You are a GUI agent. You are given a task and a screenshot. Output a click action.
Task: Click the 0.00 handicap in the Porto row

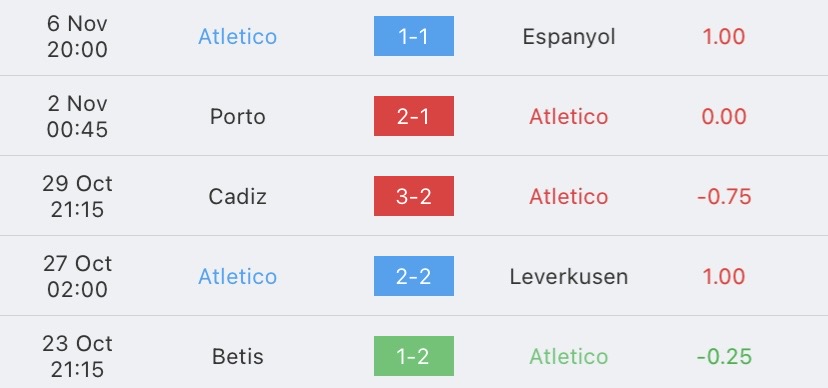pos(724,117)
